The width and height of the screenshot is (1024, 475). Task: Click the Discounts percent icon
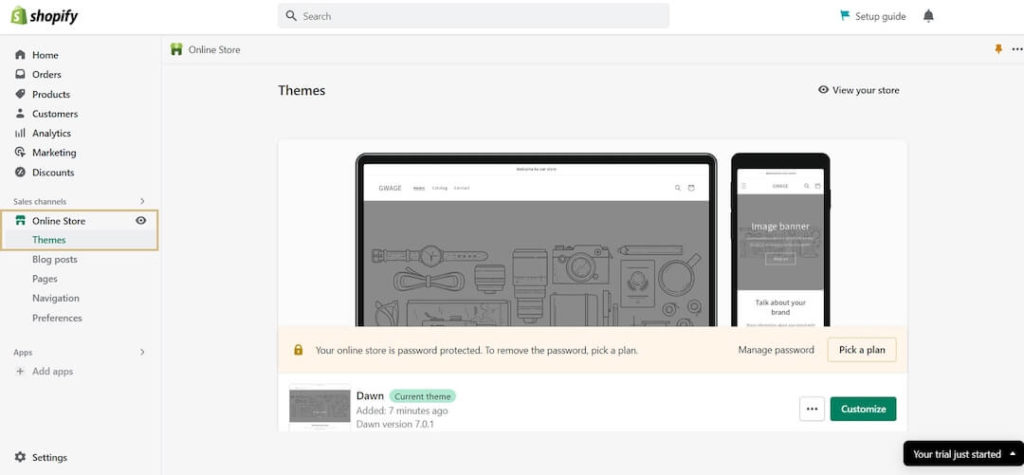(20, 172)
